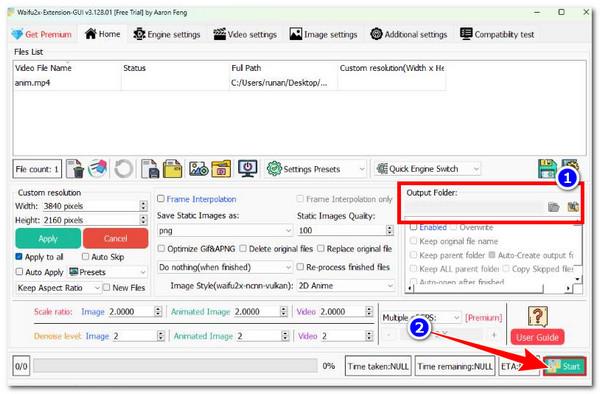Screen dimensions: 600x394
Task: Enable the Auto Skip checkbox
Action: 85,257
